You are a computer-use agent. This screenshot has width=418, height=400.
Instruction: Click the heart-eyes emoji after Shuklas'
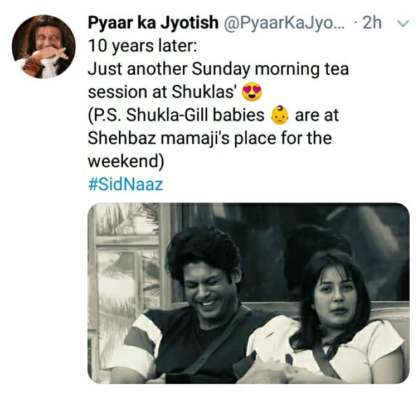(252, 92)
